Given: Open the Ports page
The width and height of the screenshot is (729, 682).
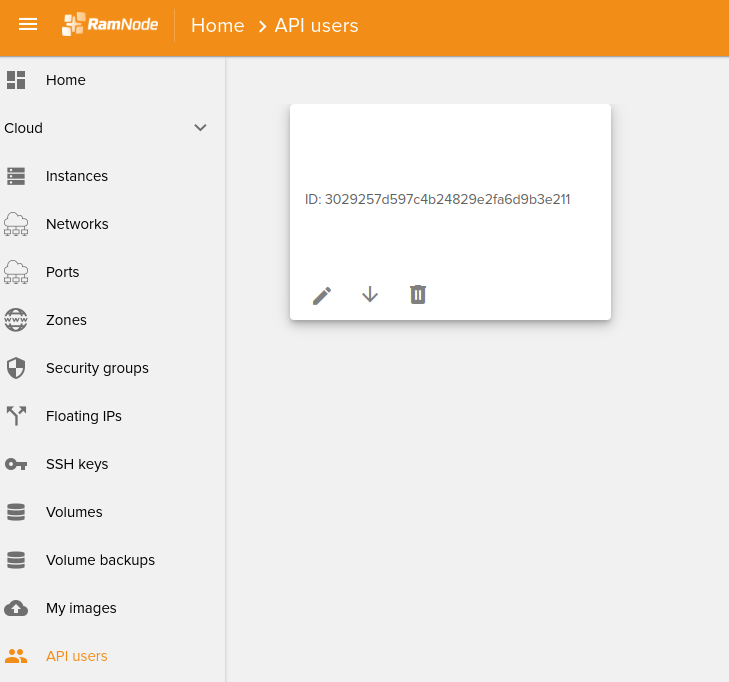Looking at the screenshot, I should pos(62,272).
